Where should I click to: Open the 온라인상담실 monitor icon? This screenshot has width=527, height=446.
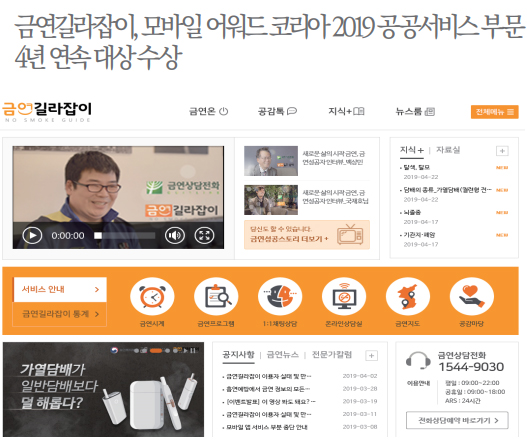pyautogui.click(x=344, y=297)
